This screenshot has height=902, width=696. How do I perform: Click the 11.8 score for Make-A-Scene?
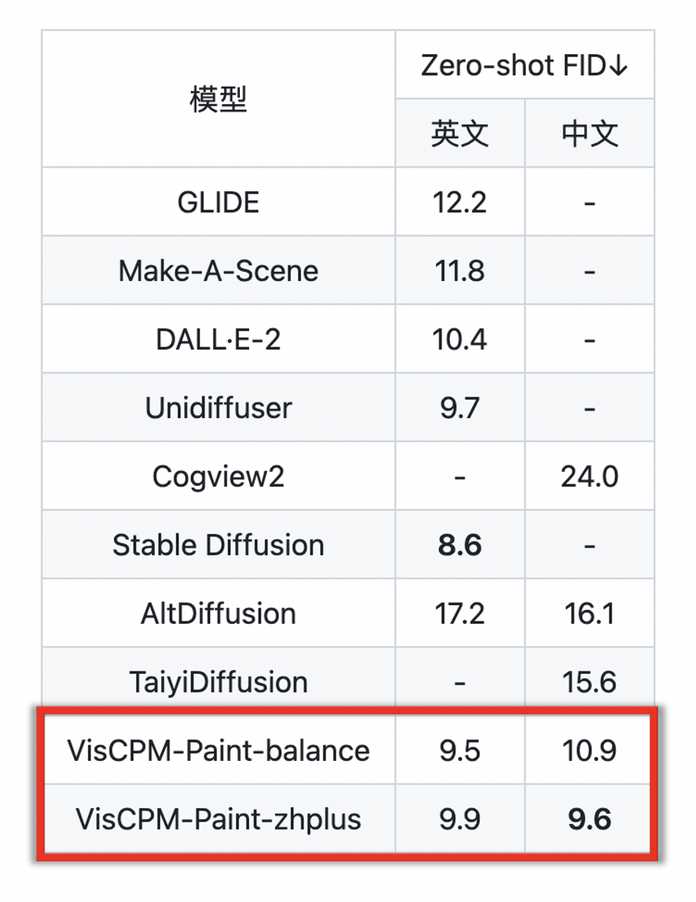pos(460,270)
